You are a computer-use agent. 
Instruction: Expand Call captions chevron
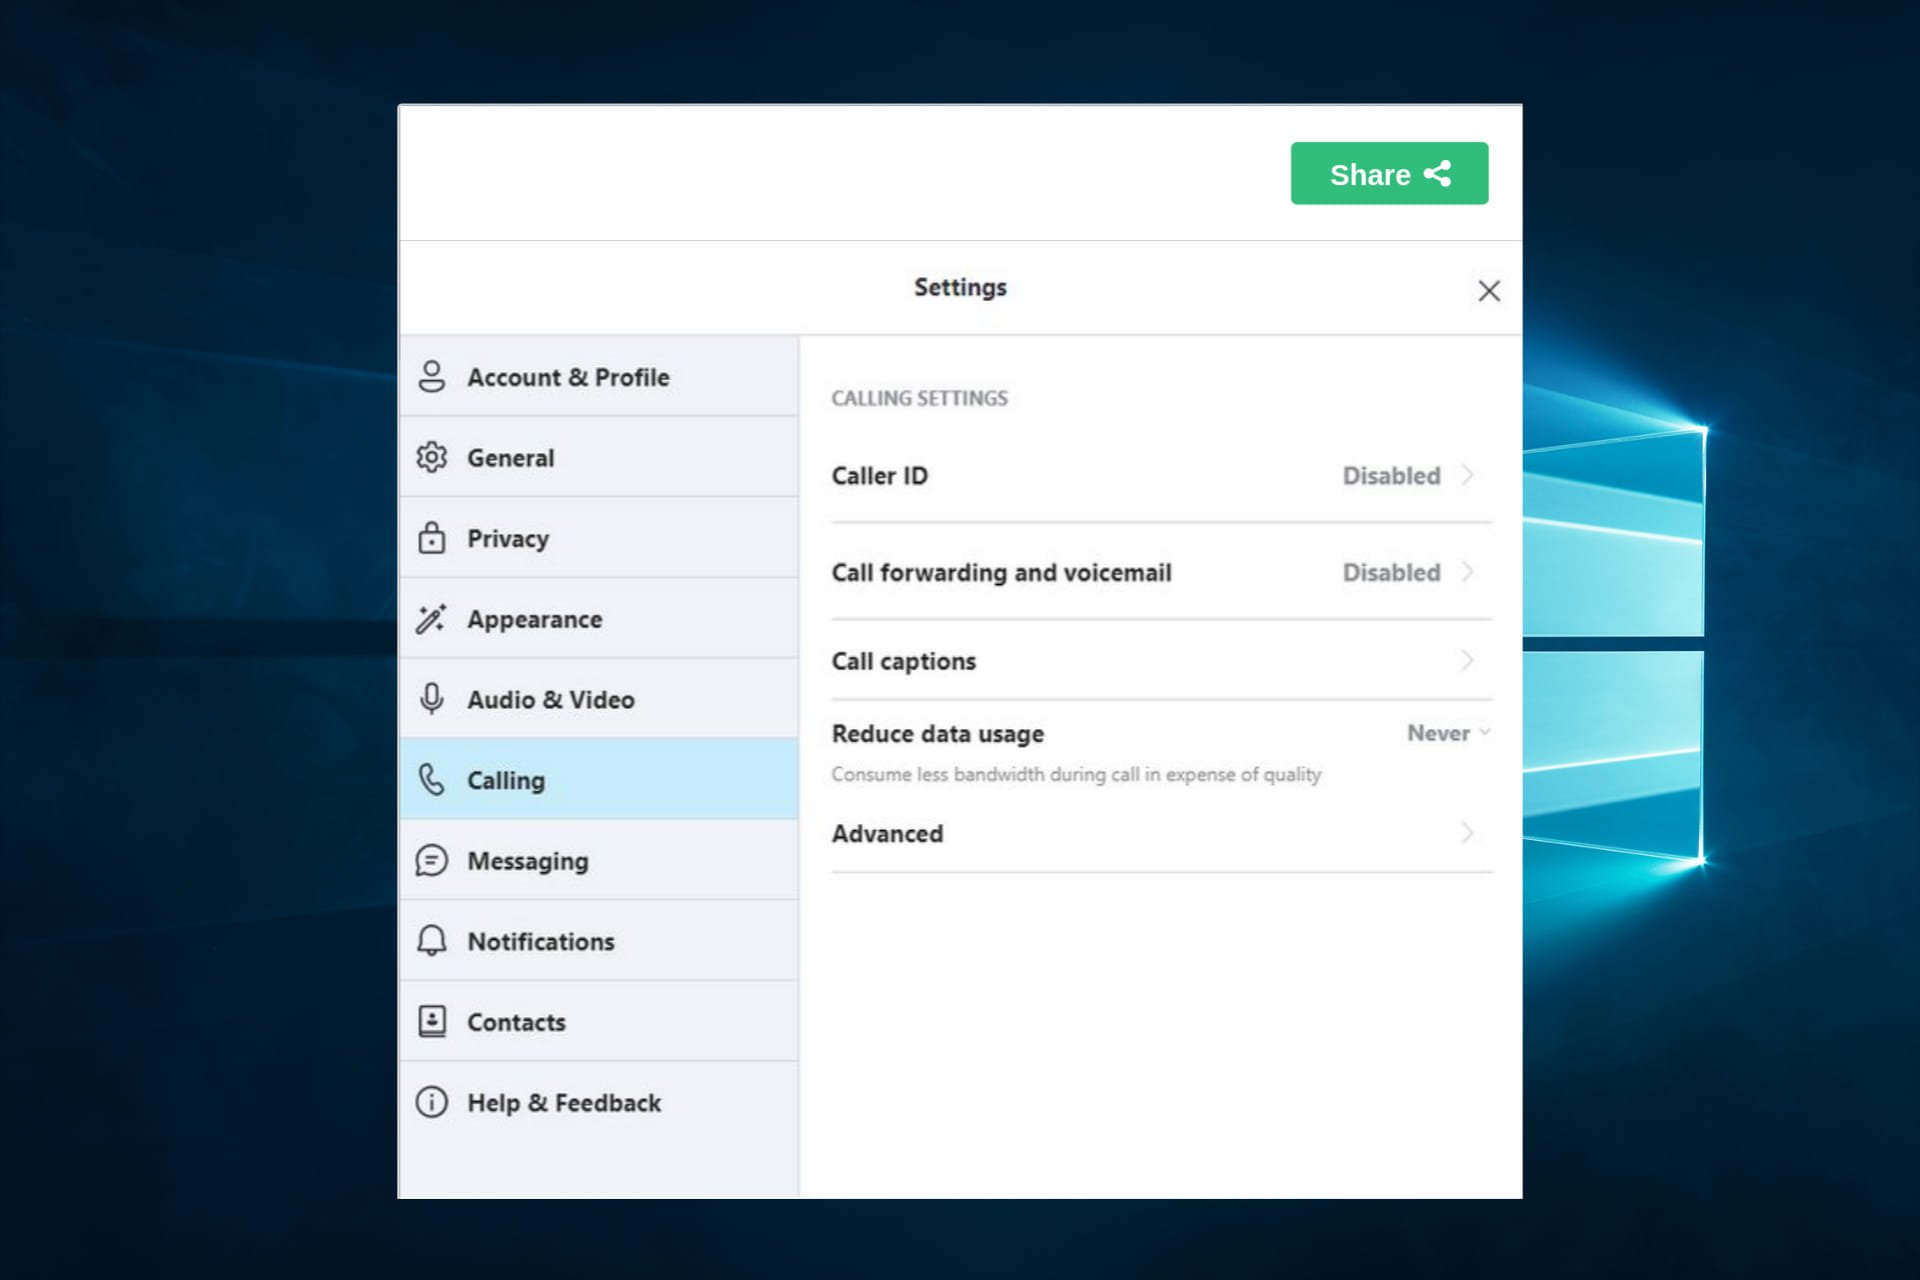coord(1467,660)
